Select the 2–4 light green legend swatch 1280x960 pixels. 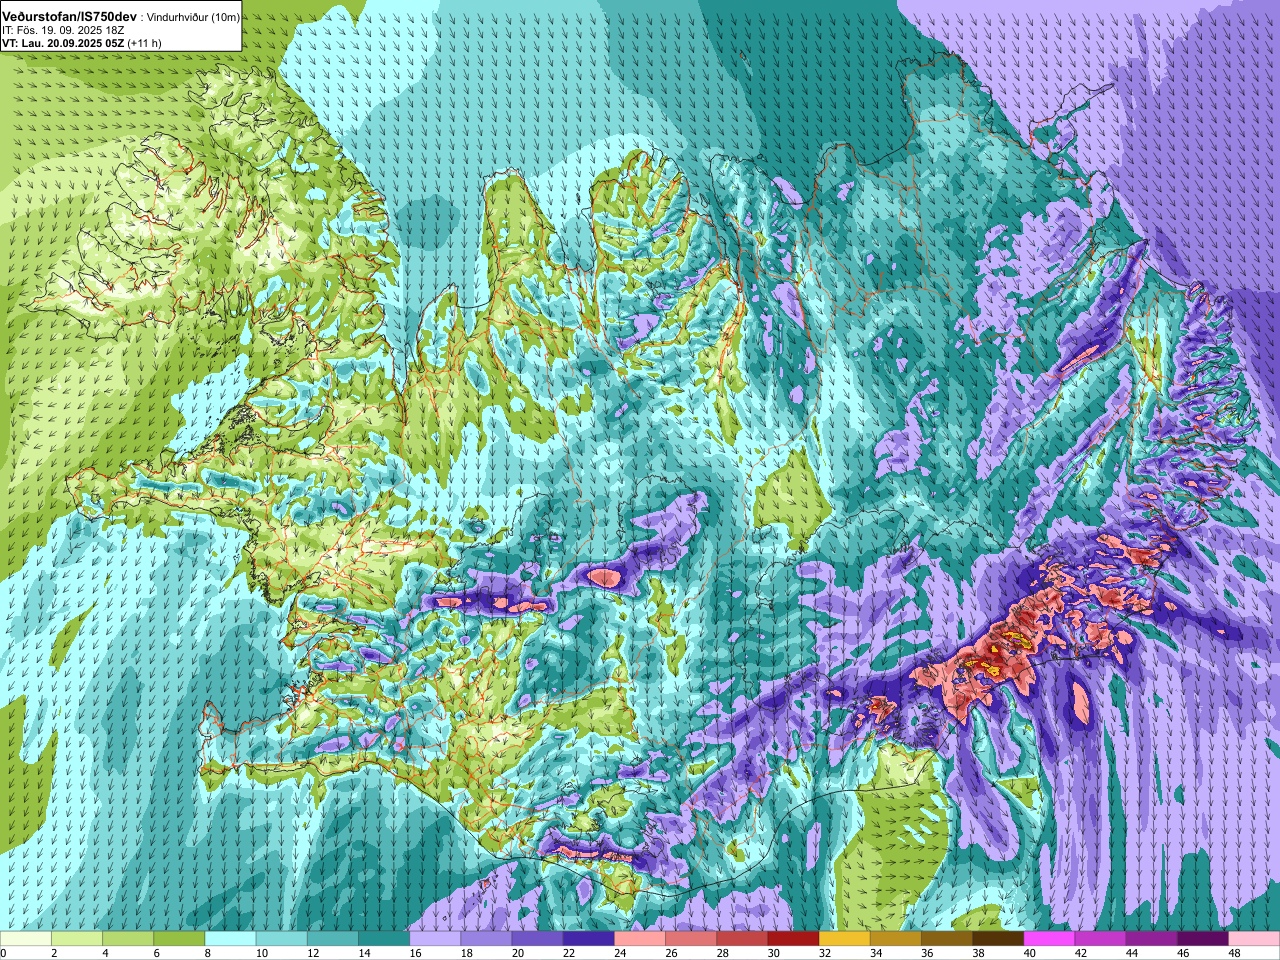77,939
